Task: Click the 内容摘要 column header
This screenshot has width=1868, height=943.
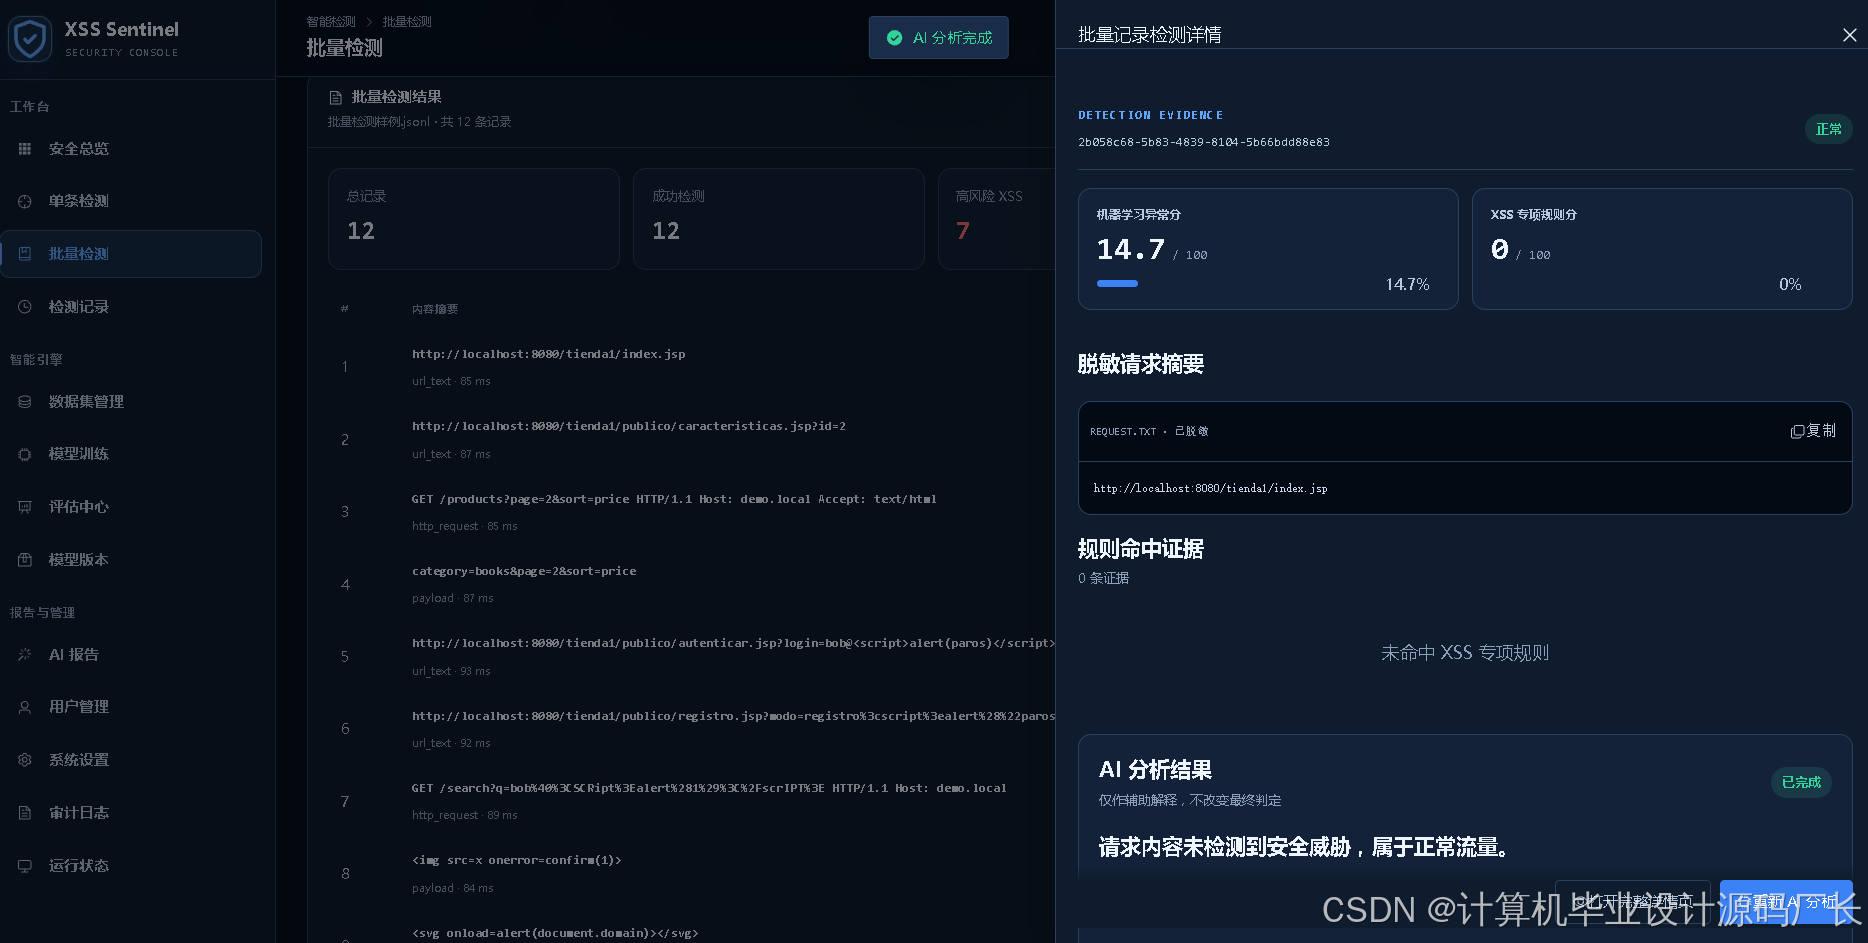Action: [435, 310]
